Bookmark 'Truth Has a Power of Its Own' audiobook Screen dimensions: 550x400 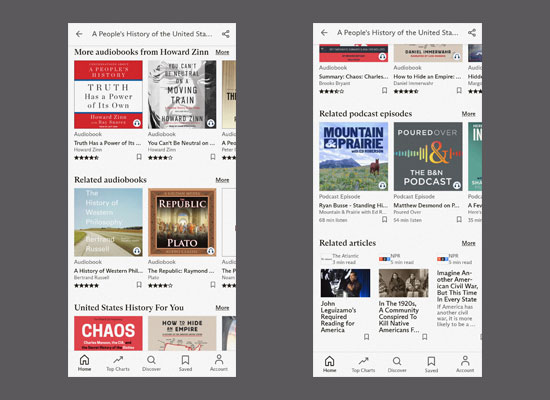139,157
